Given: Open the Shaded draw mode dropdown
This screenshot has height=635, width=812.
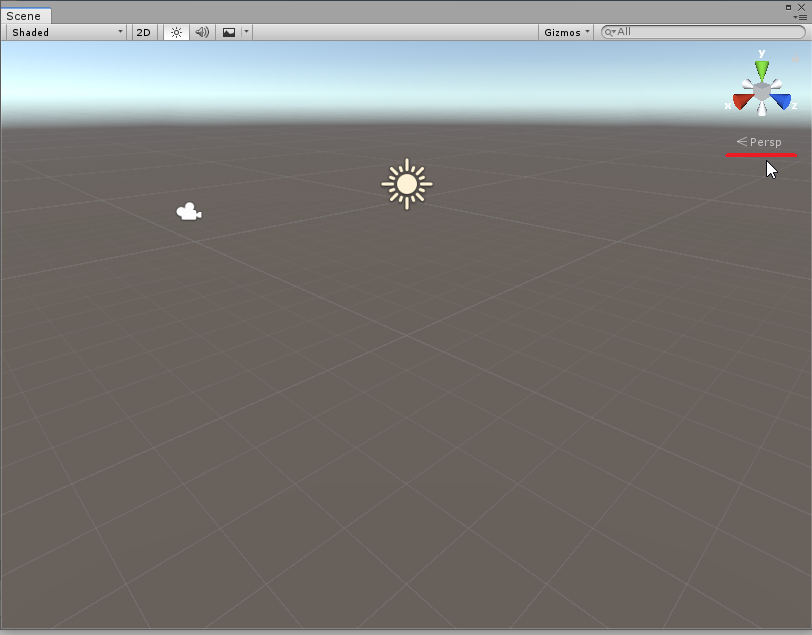Looking at the screenshot, I should (67, 32).
